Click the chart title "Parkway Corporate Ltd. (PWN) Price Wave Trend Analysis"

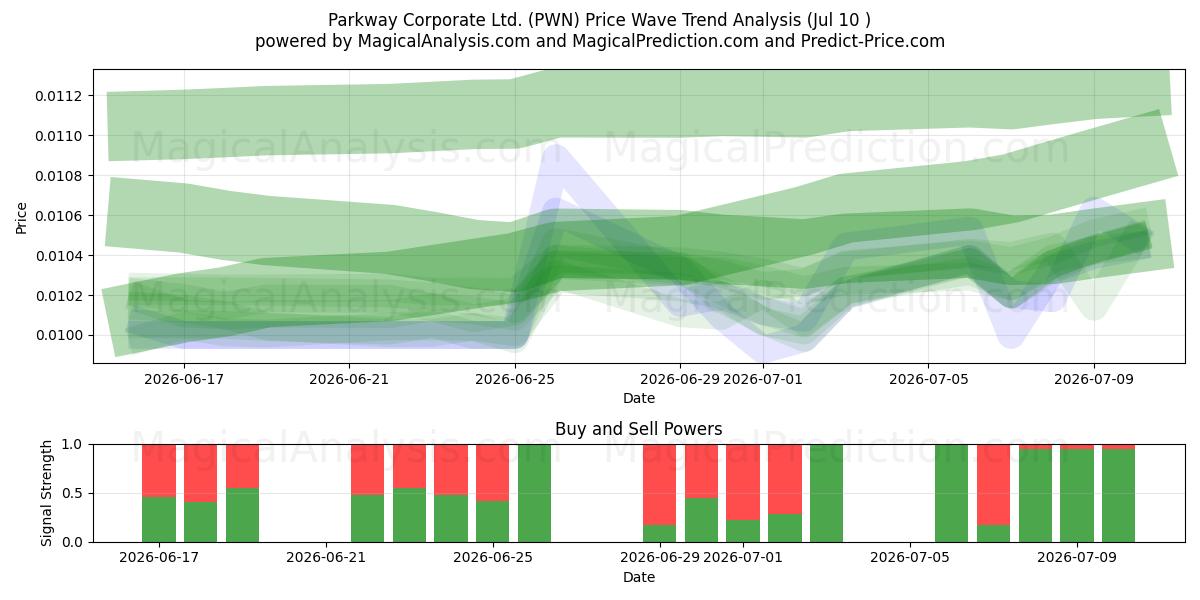coord(600,20)
